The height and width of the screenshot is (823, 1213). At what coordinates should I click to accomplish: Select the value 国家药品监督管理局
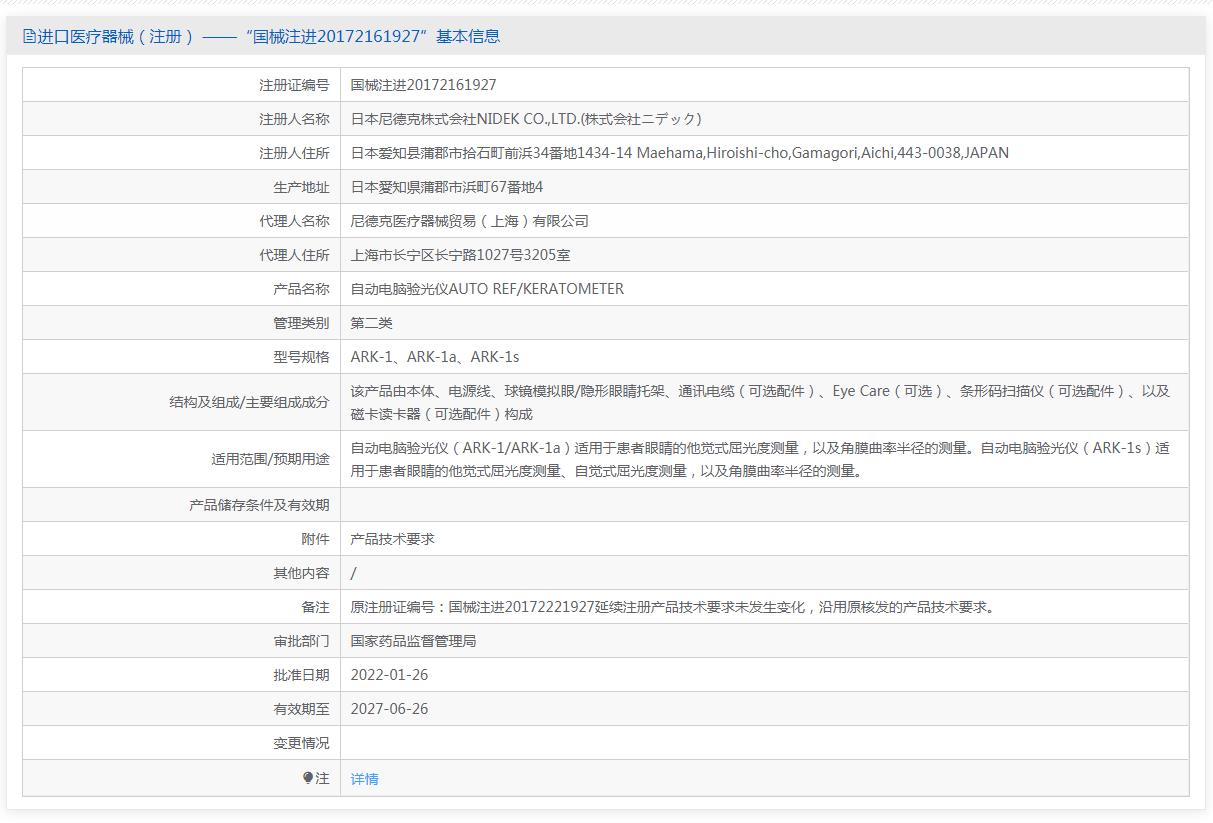(414, 641)
